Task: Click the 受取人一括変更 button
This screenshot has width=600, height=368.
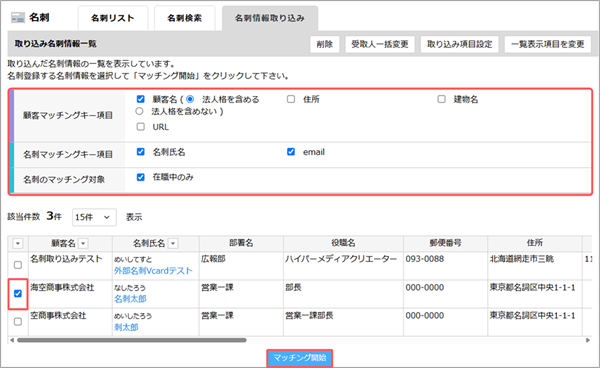Action: [380, 44]
